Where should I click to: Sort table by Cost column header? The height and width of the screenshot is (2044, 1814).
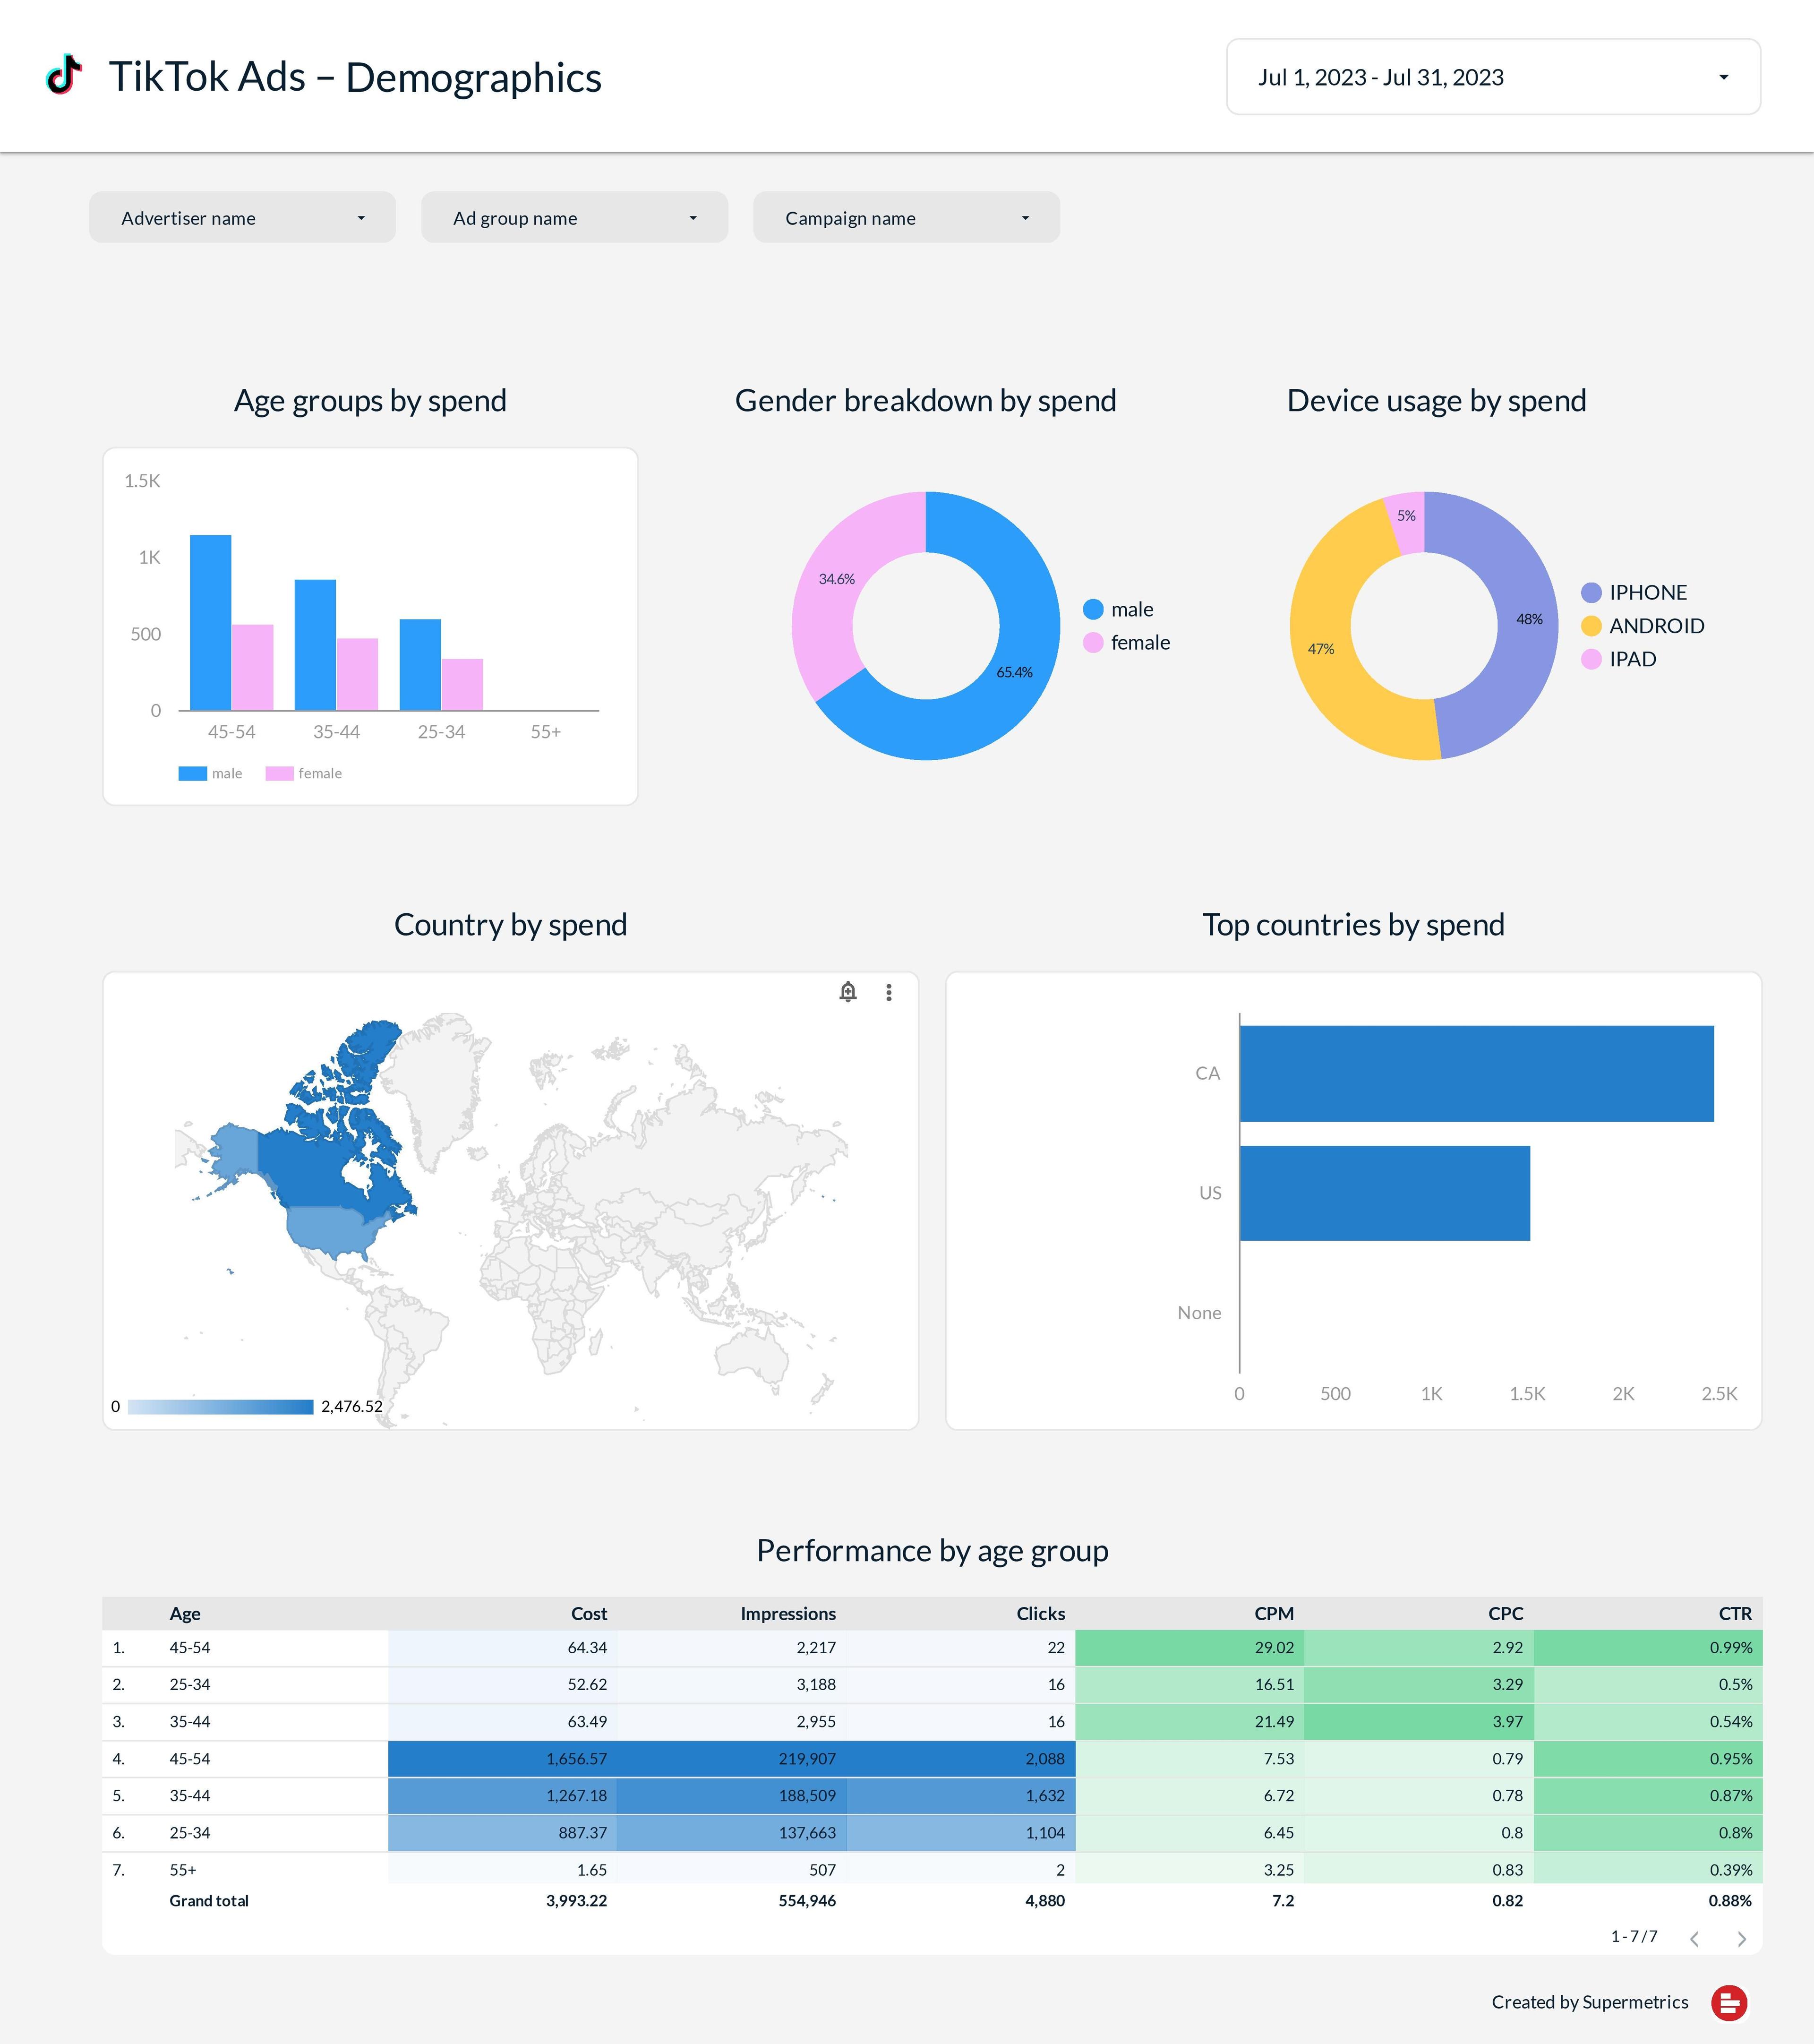pyautogui.click(x=589, y=1613)
